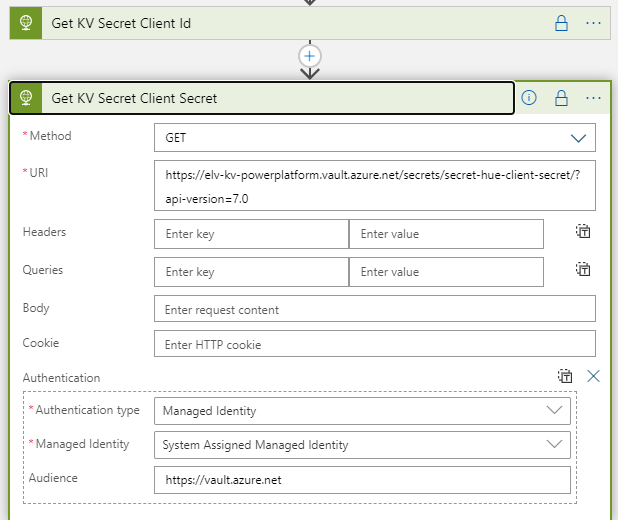Click the plus button to insert a new step

(310, 56)
